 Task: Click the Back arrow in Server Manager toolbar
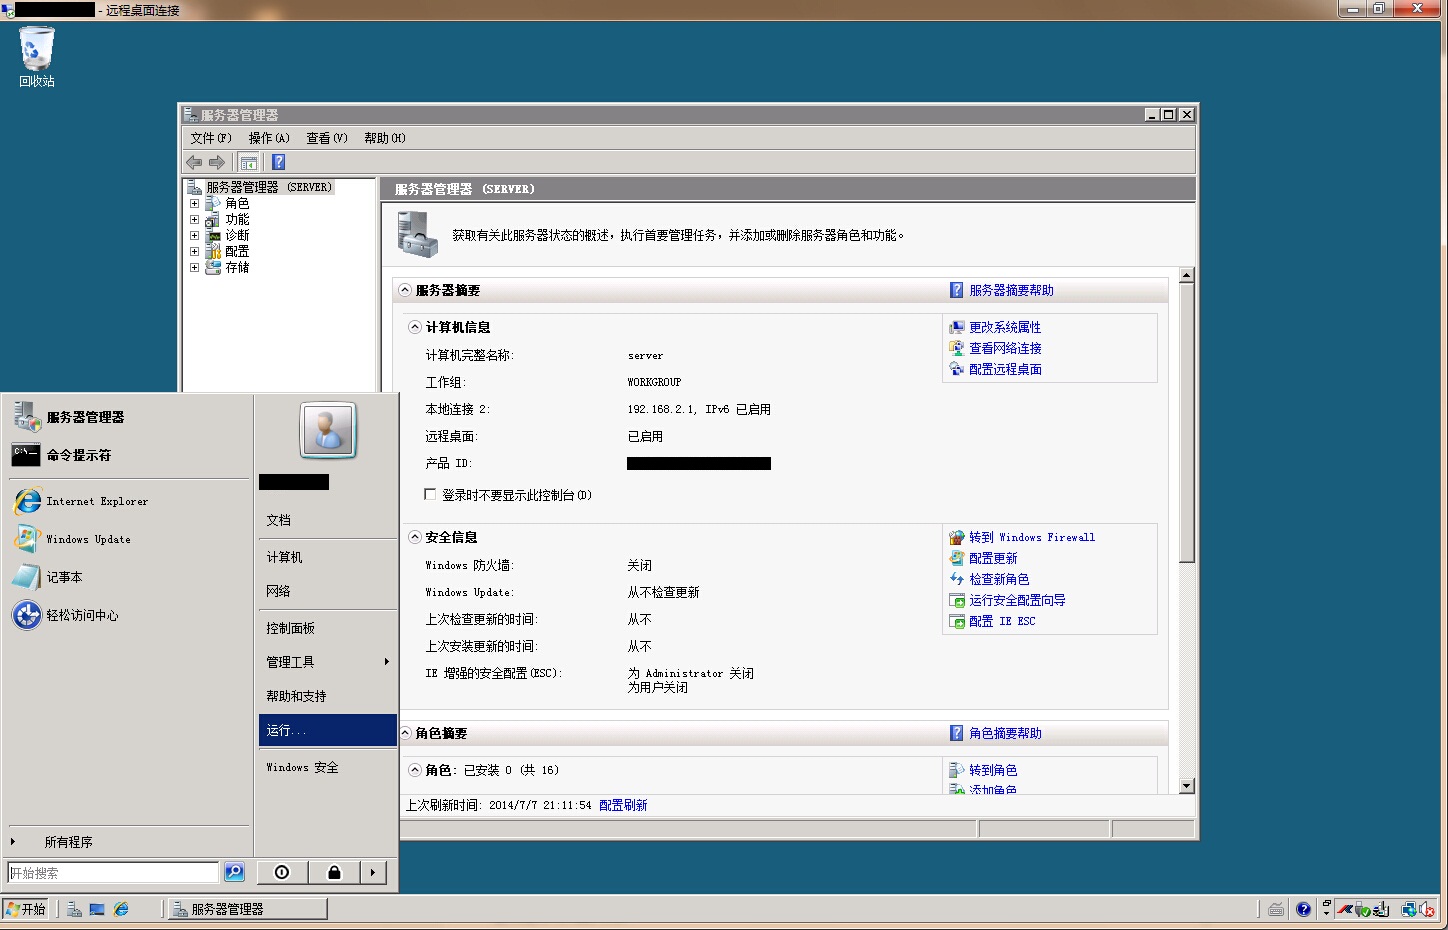tap(194, 162)
